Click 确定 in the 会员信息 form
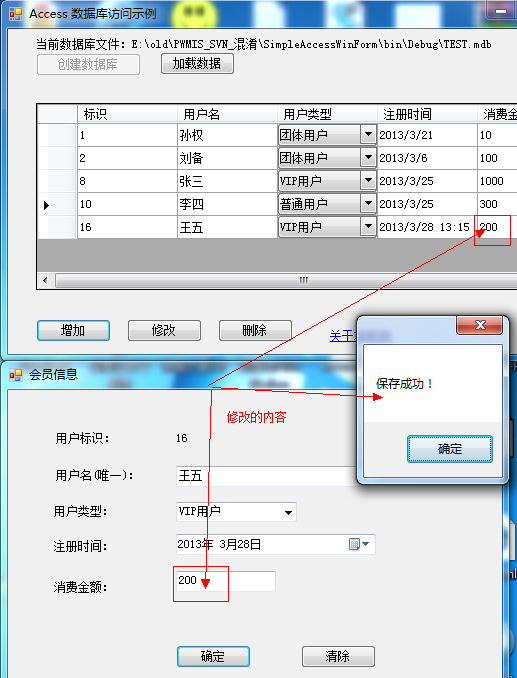This screenshot has width=517, height=678. click(213, 656)
